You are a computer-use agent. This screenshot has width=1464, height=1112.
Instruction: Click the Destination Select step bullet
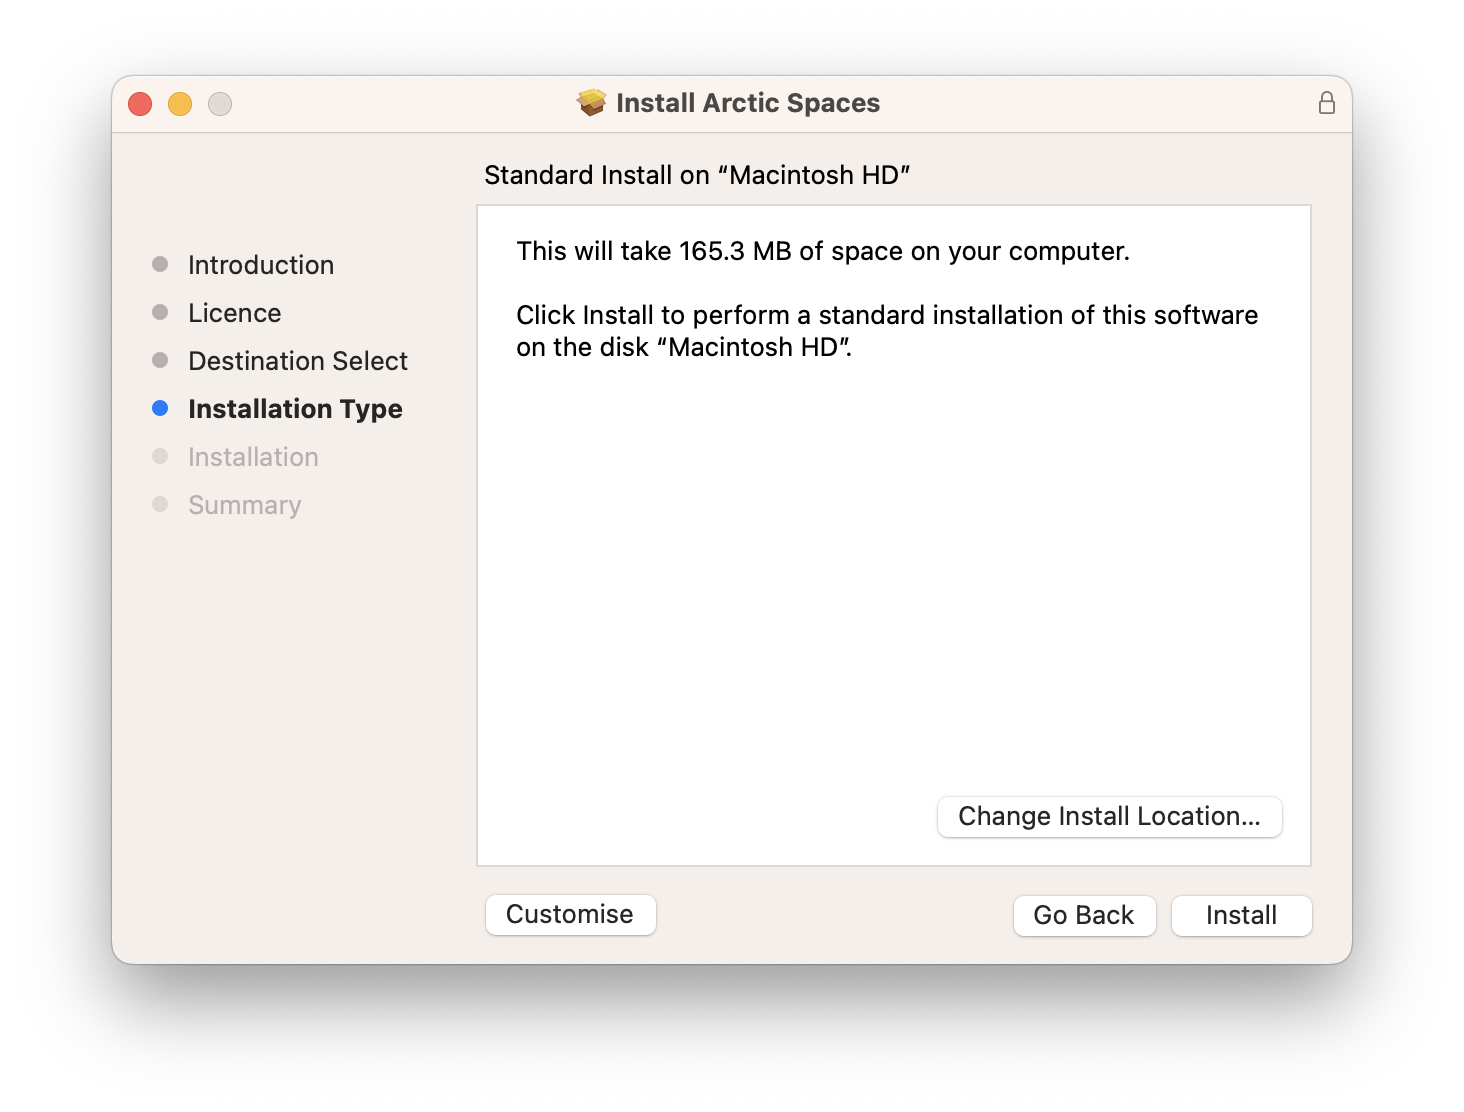pyautogui.click(x=160, y=360)
